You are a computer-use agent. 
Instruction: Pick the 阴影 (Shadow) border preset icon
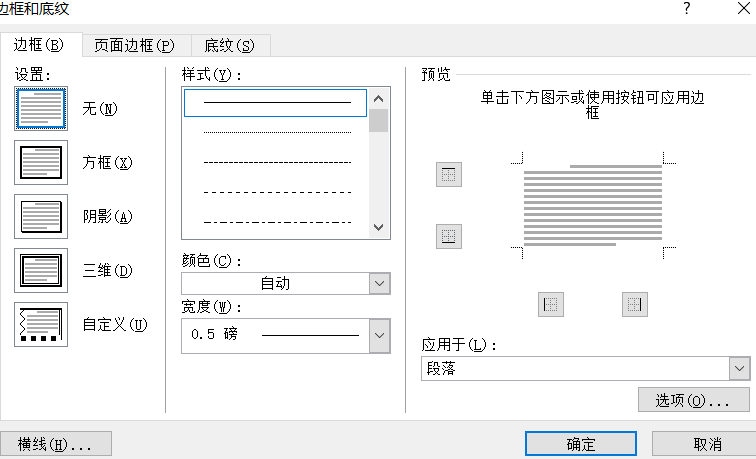pos(41,216)
